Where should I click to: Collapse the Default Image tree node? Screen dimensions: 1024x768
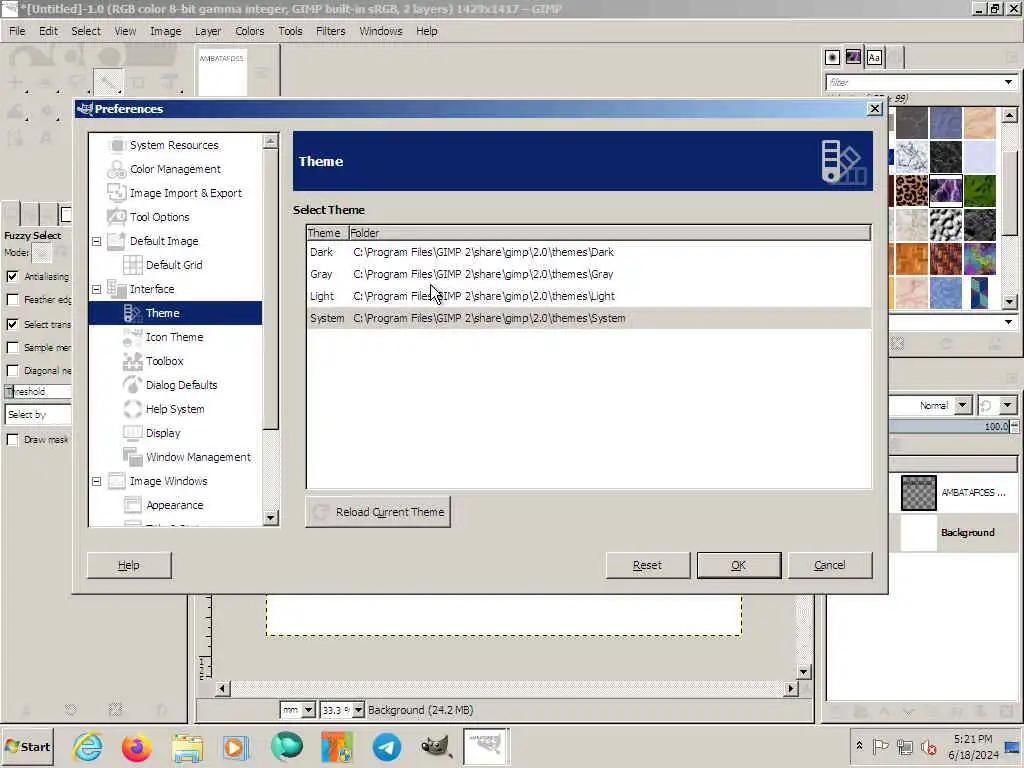pos(97,241)
